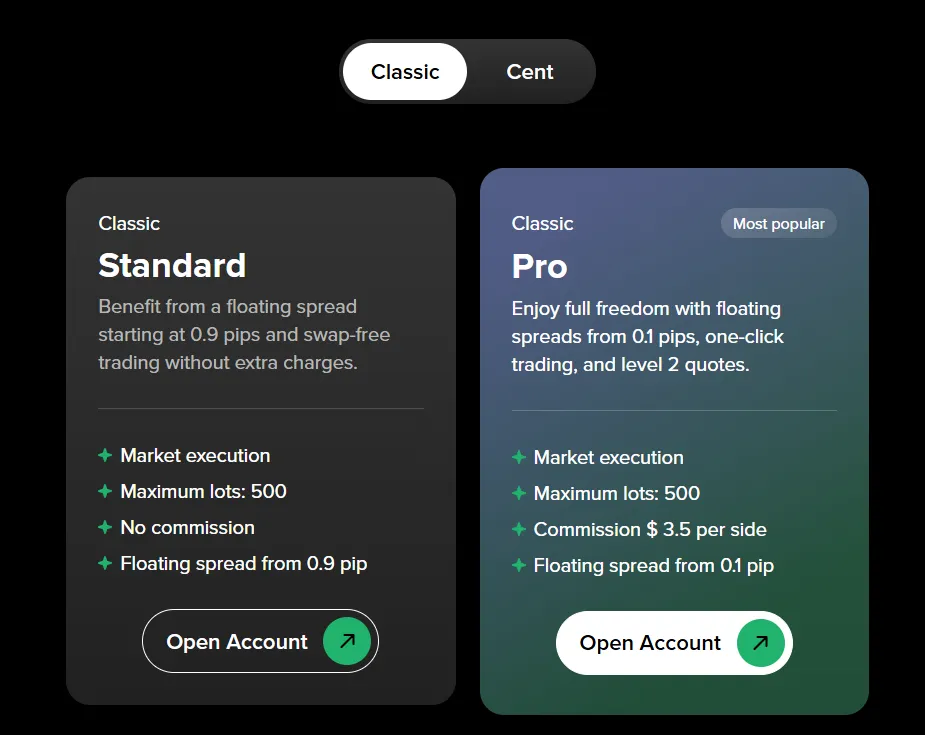925x735 pixels.
Task: Click sparkle icon beside Standard's Maximum lots: 500
Action: click(105, 491)
